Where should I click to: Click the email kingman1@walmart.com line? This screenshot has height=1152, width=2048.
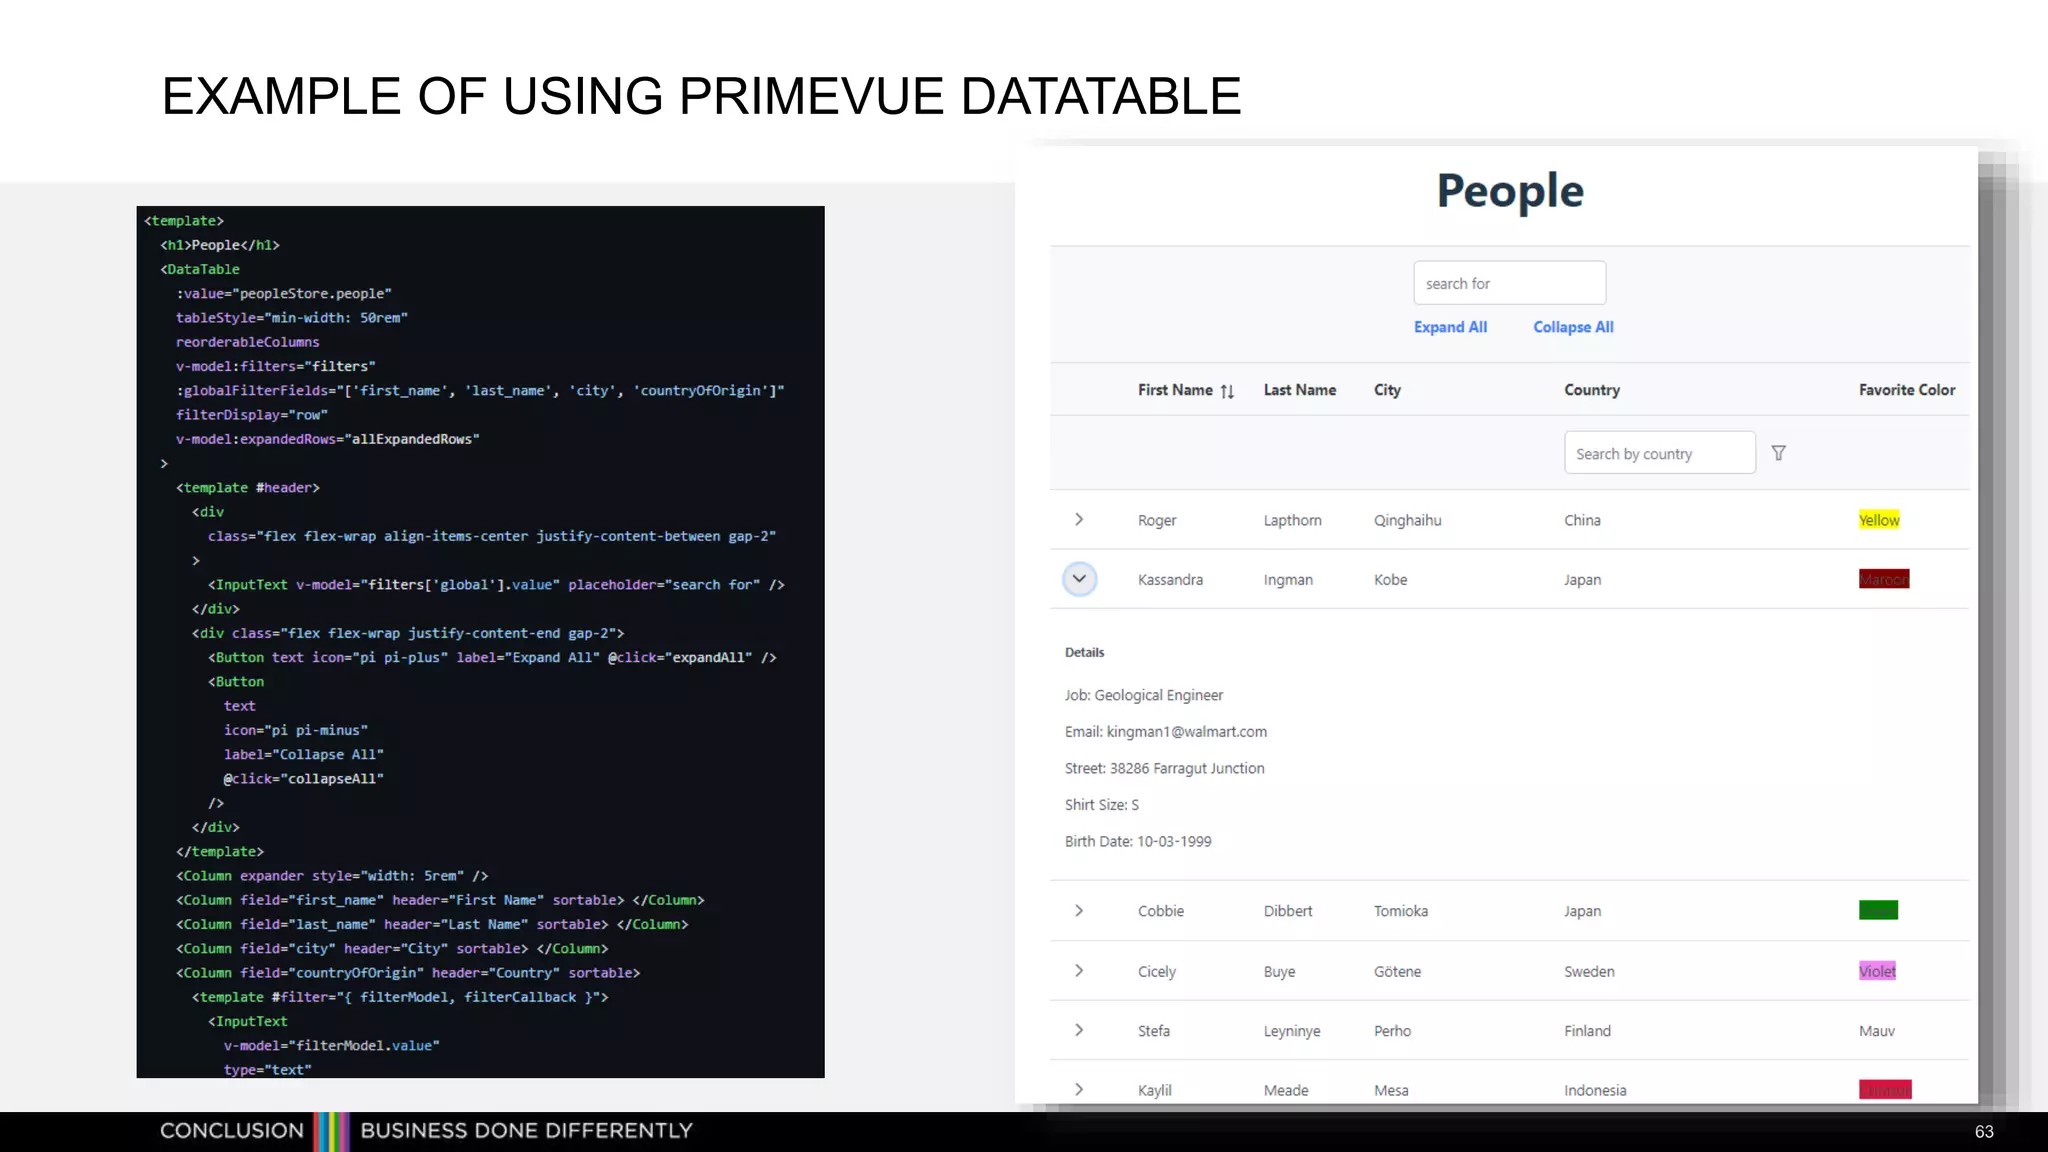click(x=1165, y=732)
